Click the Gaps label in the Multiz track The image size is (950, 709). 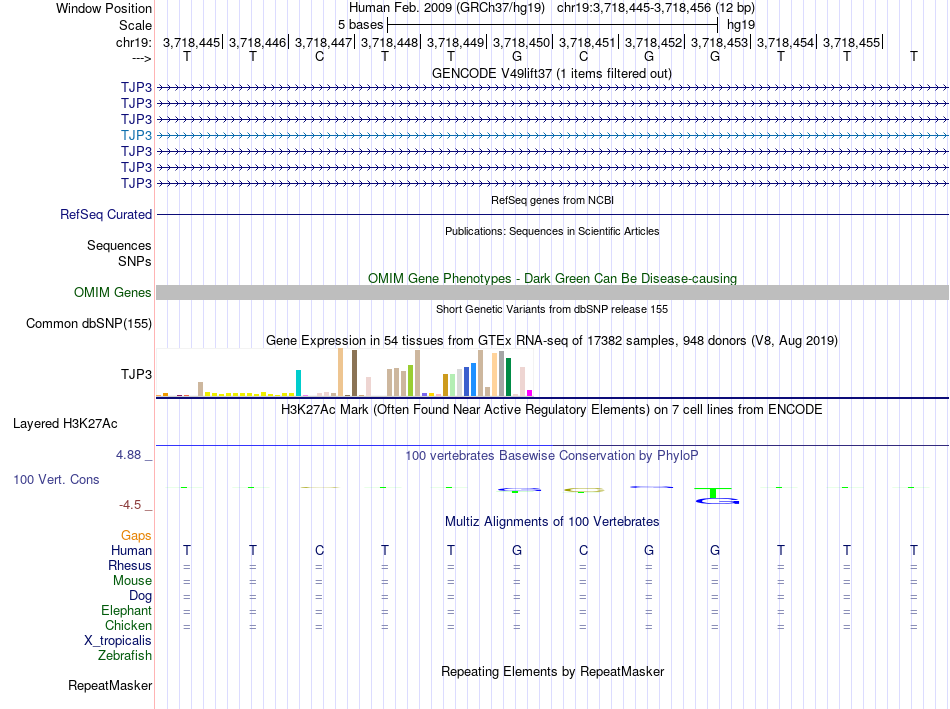click(136, 536)
